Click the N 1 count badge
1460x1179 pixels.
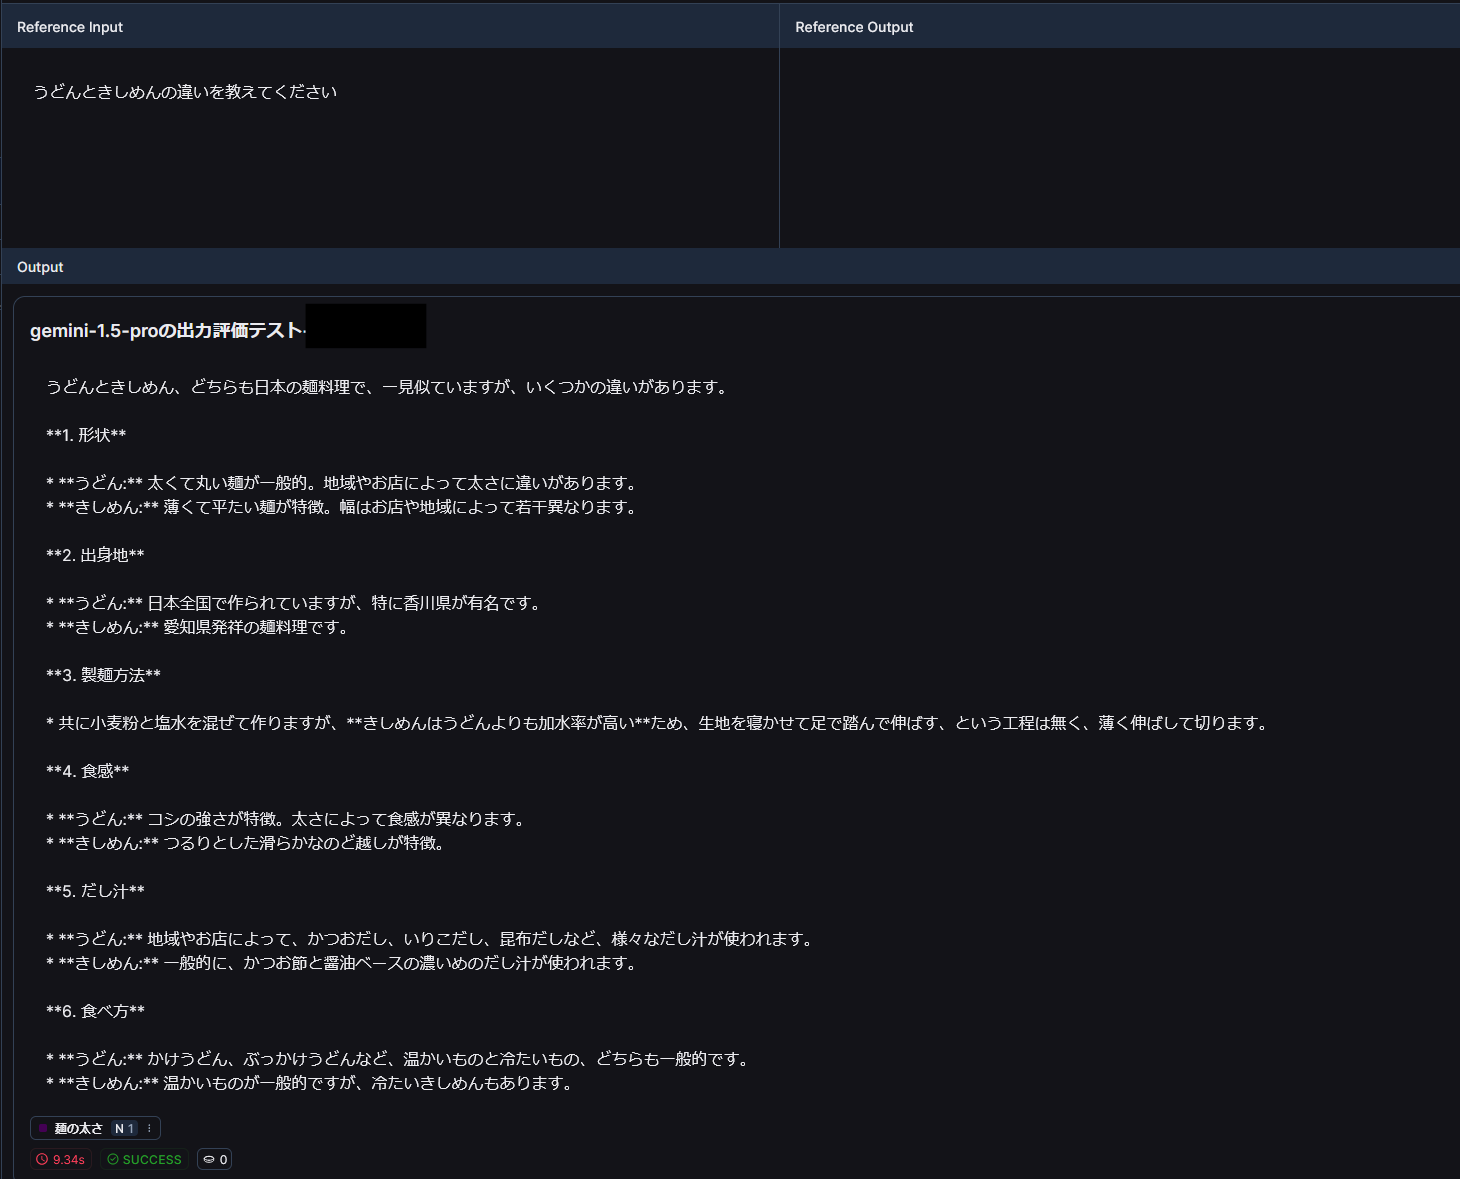pyautogui.click(x=125, y=1129)
